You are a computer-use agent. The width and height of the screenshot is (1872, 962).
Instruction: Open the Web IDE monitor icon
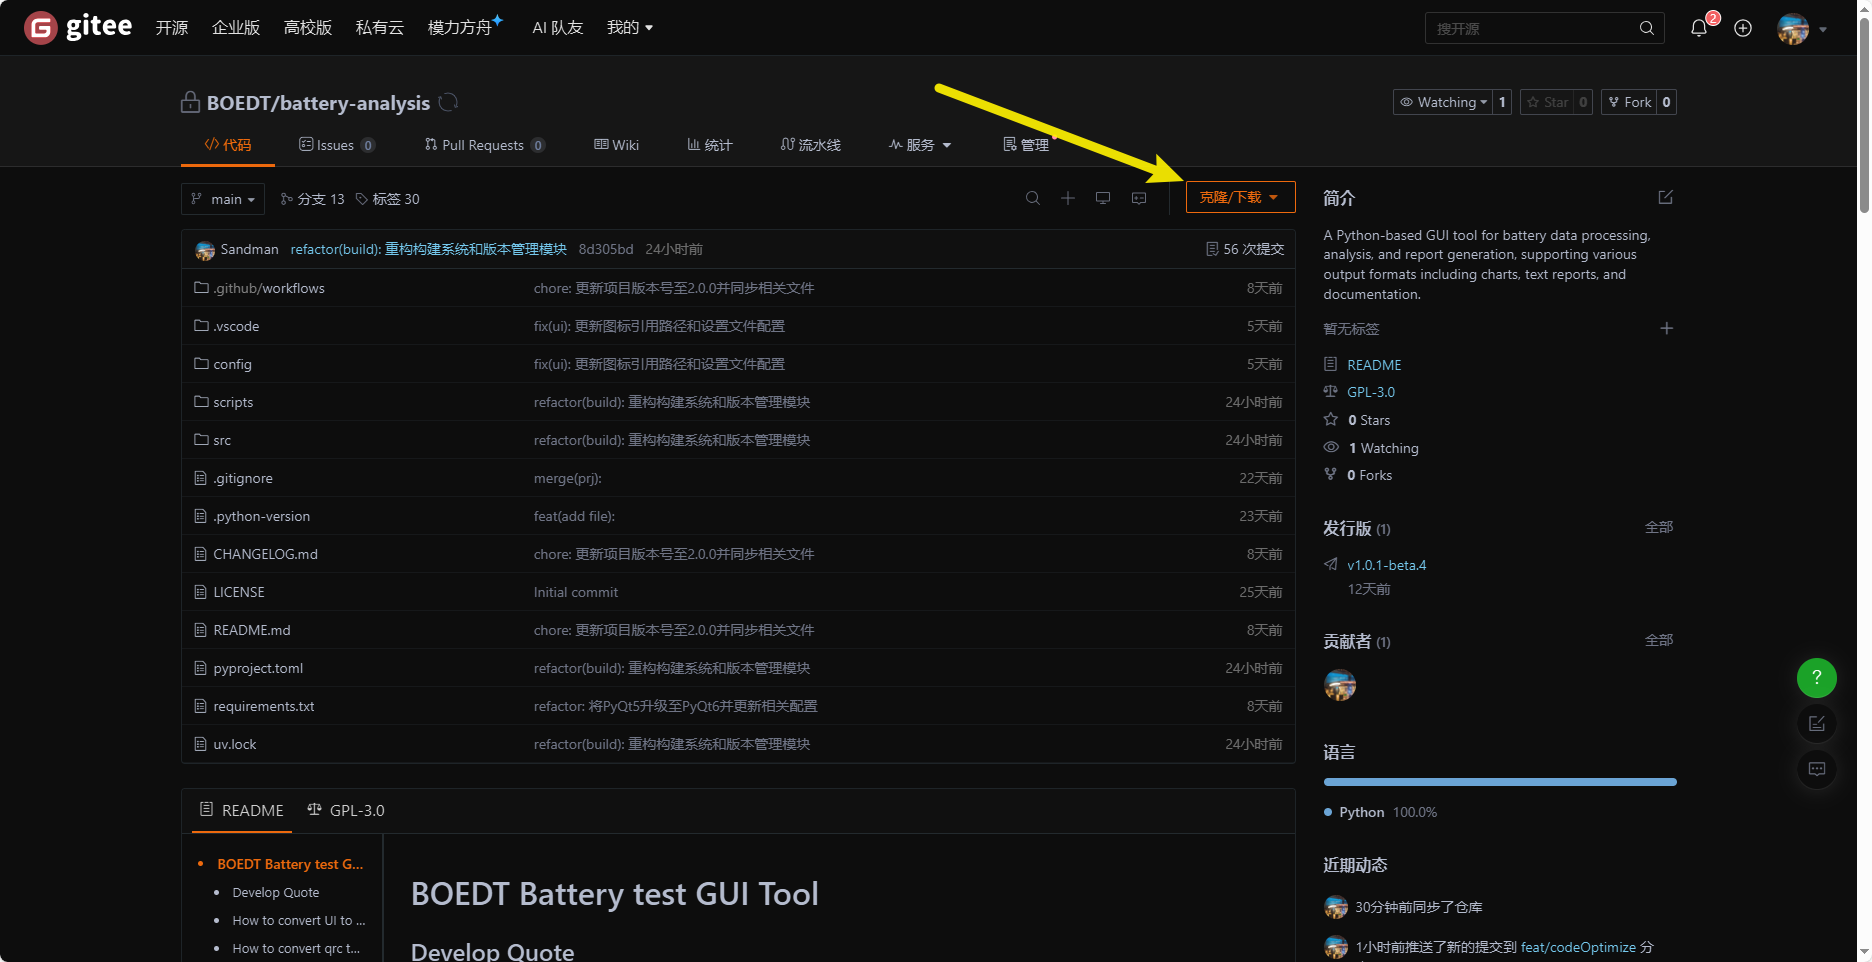1103,198
